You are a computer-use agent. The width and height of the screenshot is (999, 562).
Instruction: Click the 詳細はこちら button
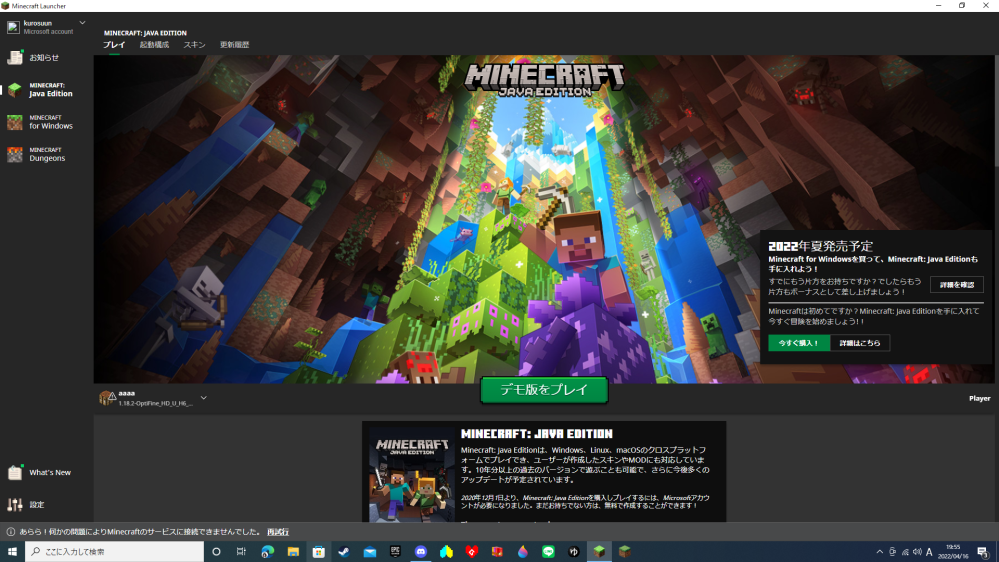pyautogui.click(x=859, y=343)
